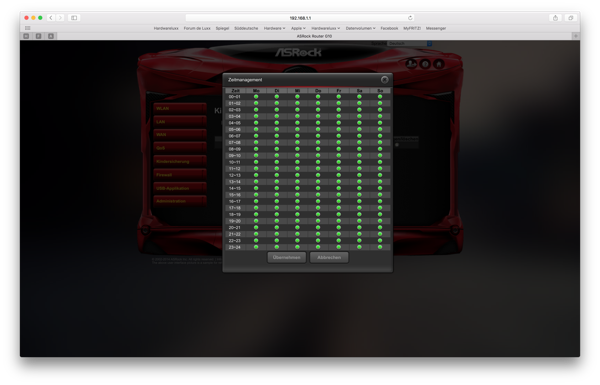The width and height of the screenshot is (600, 385).
Task: Expand the Apple bookmarks folder
Action: 298,28
